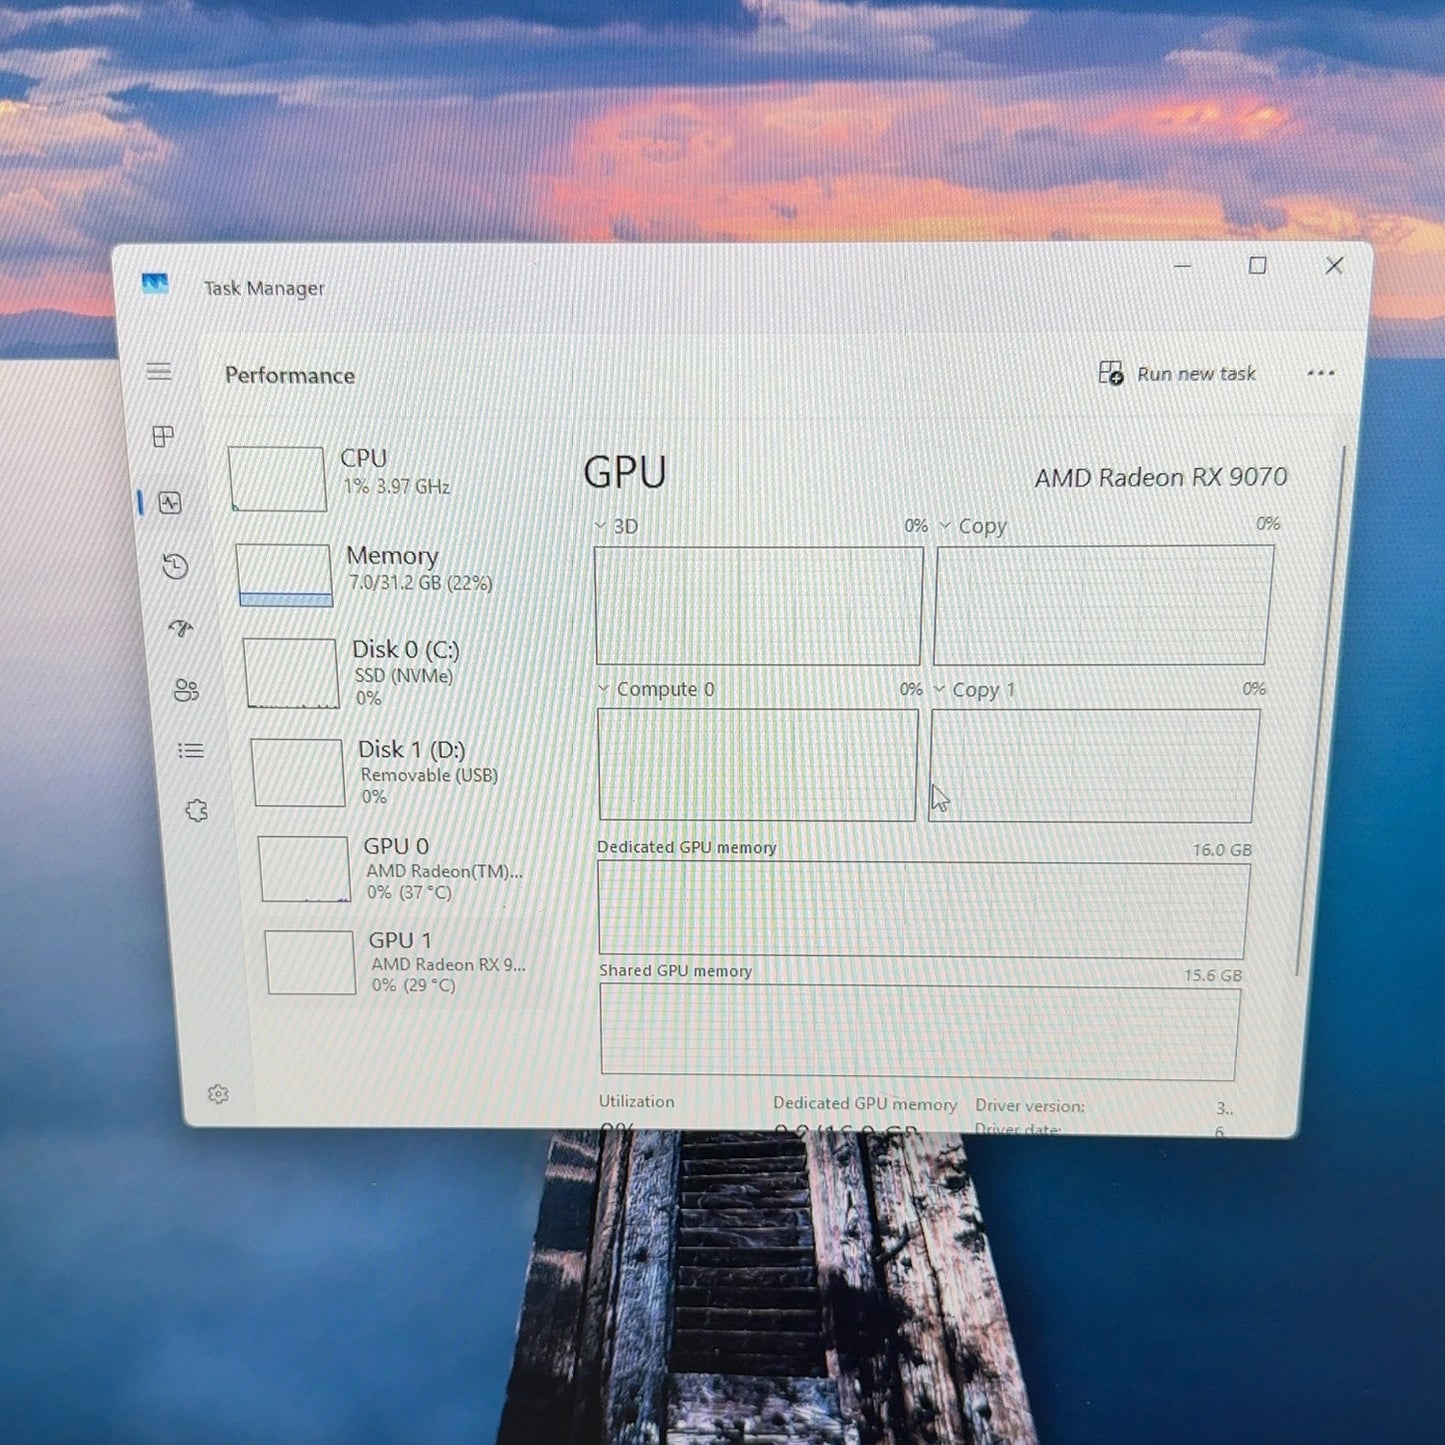Screen dimensions: 1445x1445
Task: Open the Processes page icon
Action: pyautogui.click(x=163, y=436)
